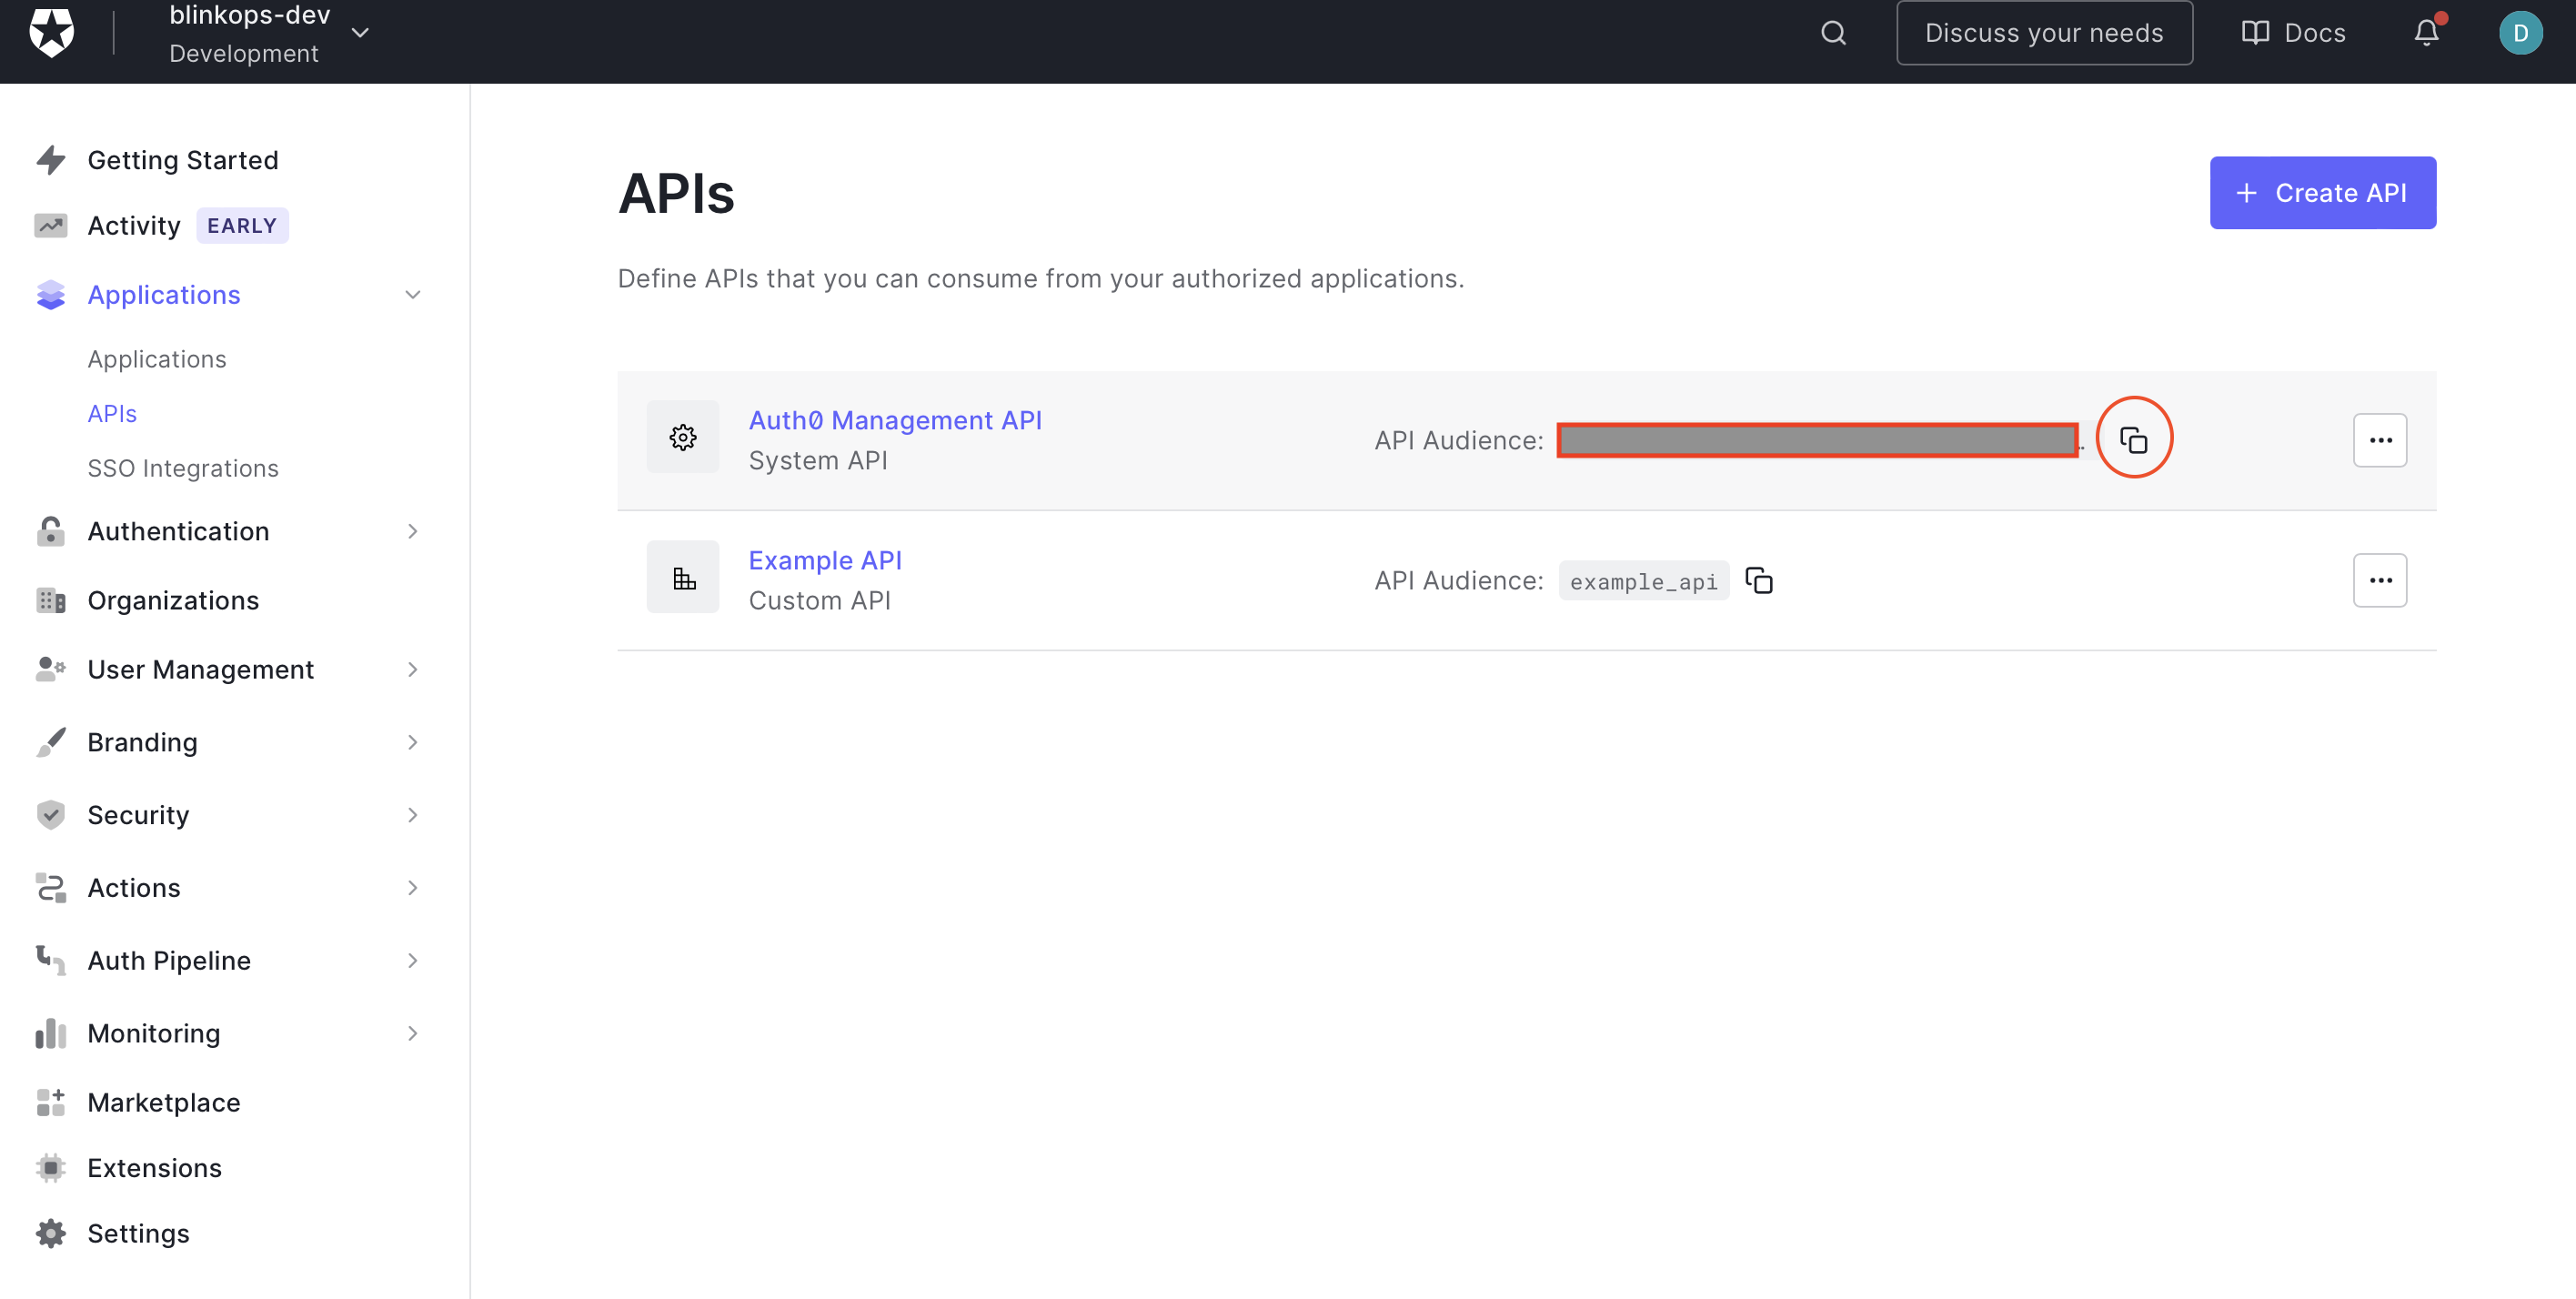Open the notifications bell
The height and width of the screenshot is (1299, 2576).
pyautogui.click(x=2426, y=33)
